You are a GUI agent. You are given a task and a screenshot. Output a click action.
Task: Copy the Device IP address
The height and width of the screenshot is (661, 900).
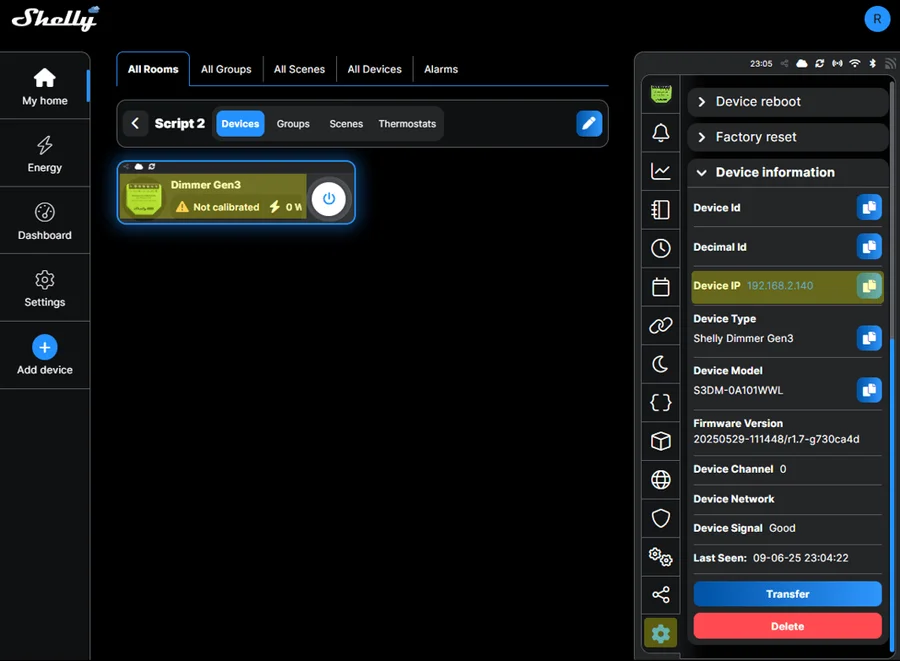pyautogui.click(x=869, y=286)
